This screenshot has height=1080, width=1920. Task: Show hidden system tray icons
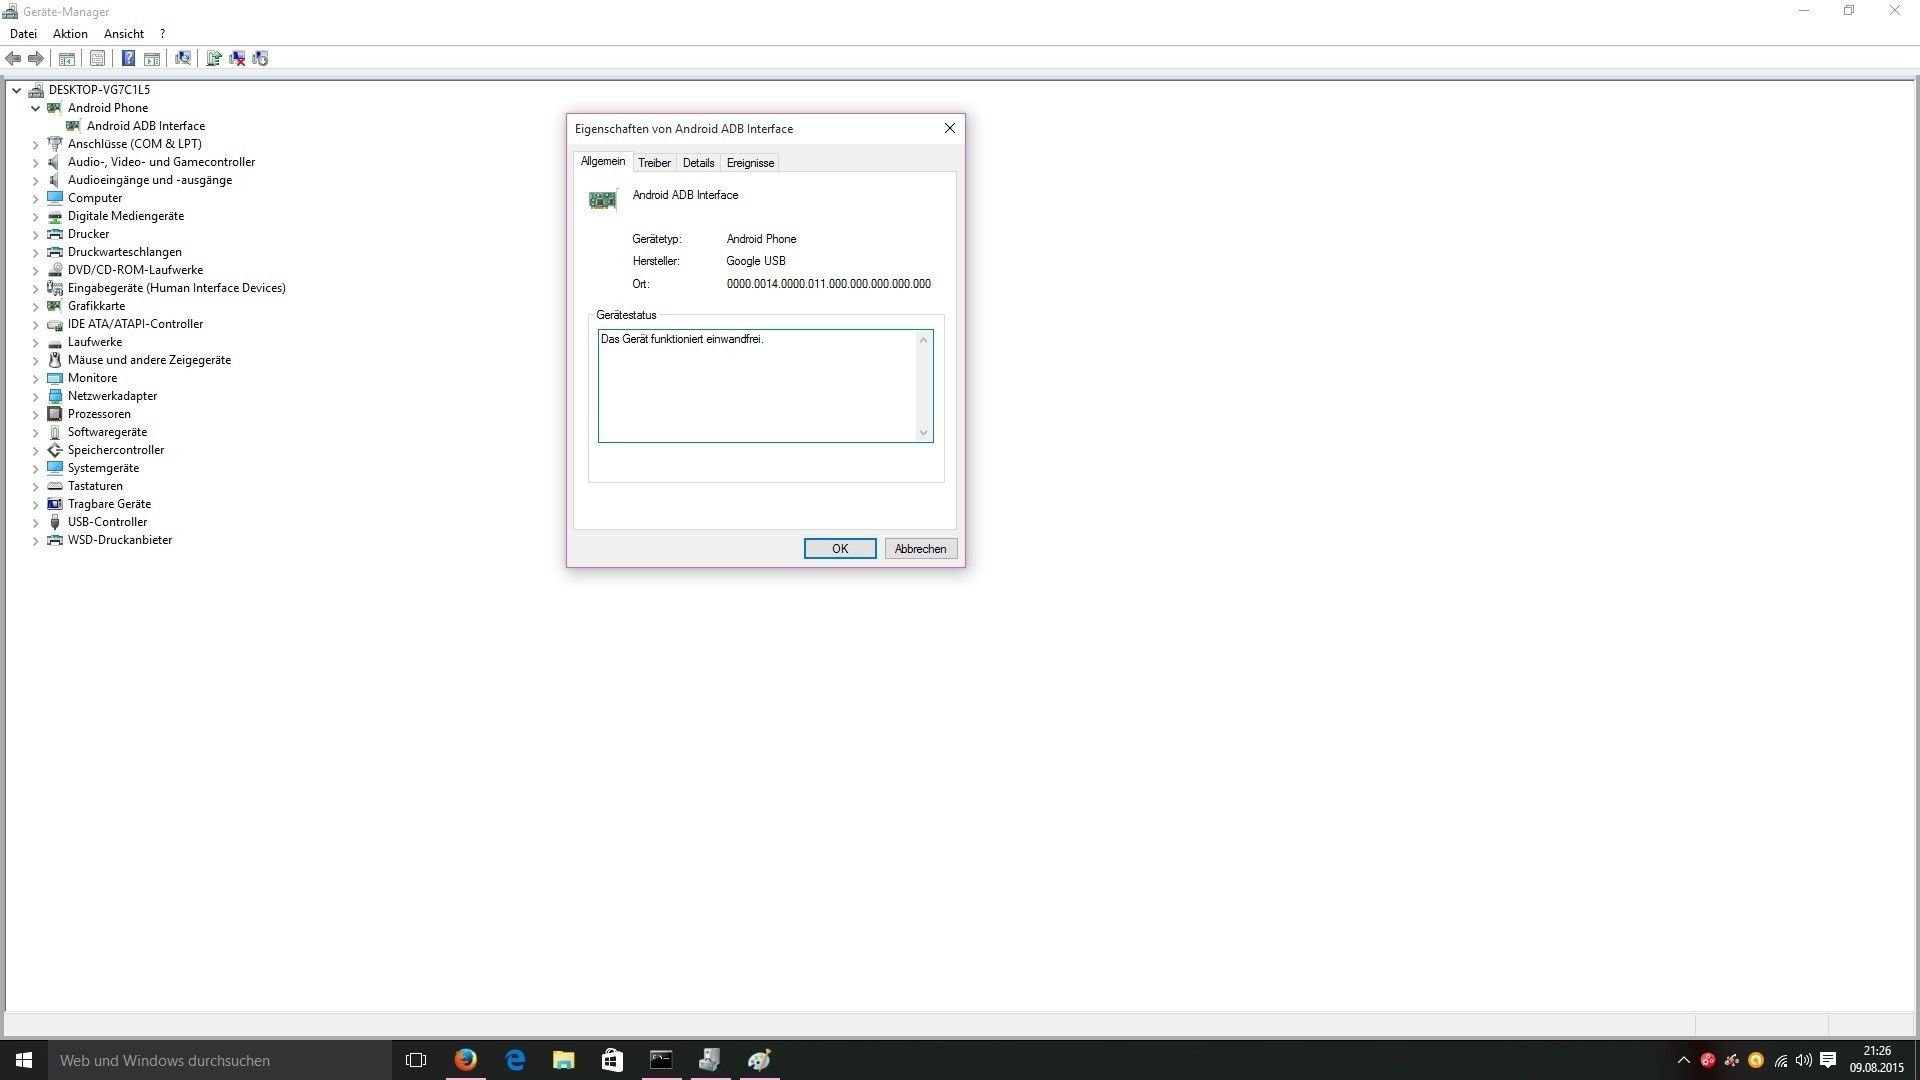coord(1683,1060)
